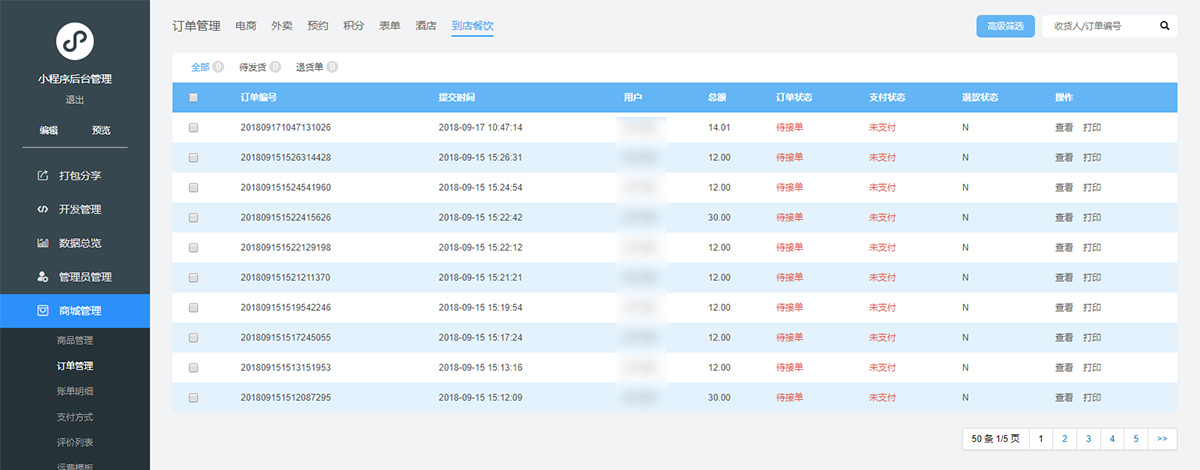
Task: Click the search magnifier icon
Action: [x=1165, y=26]
